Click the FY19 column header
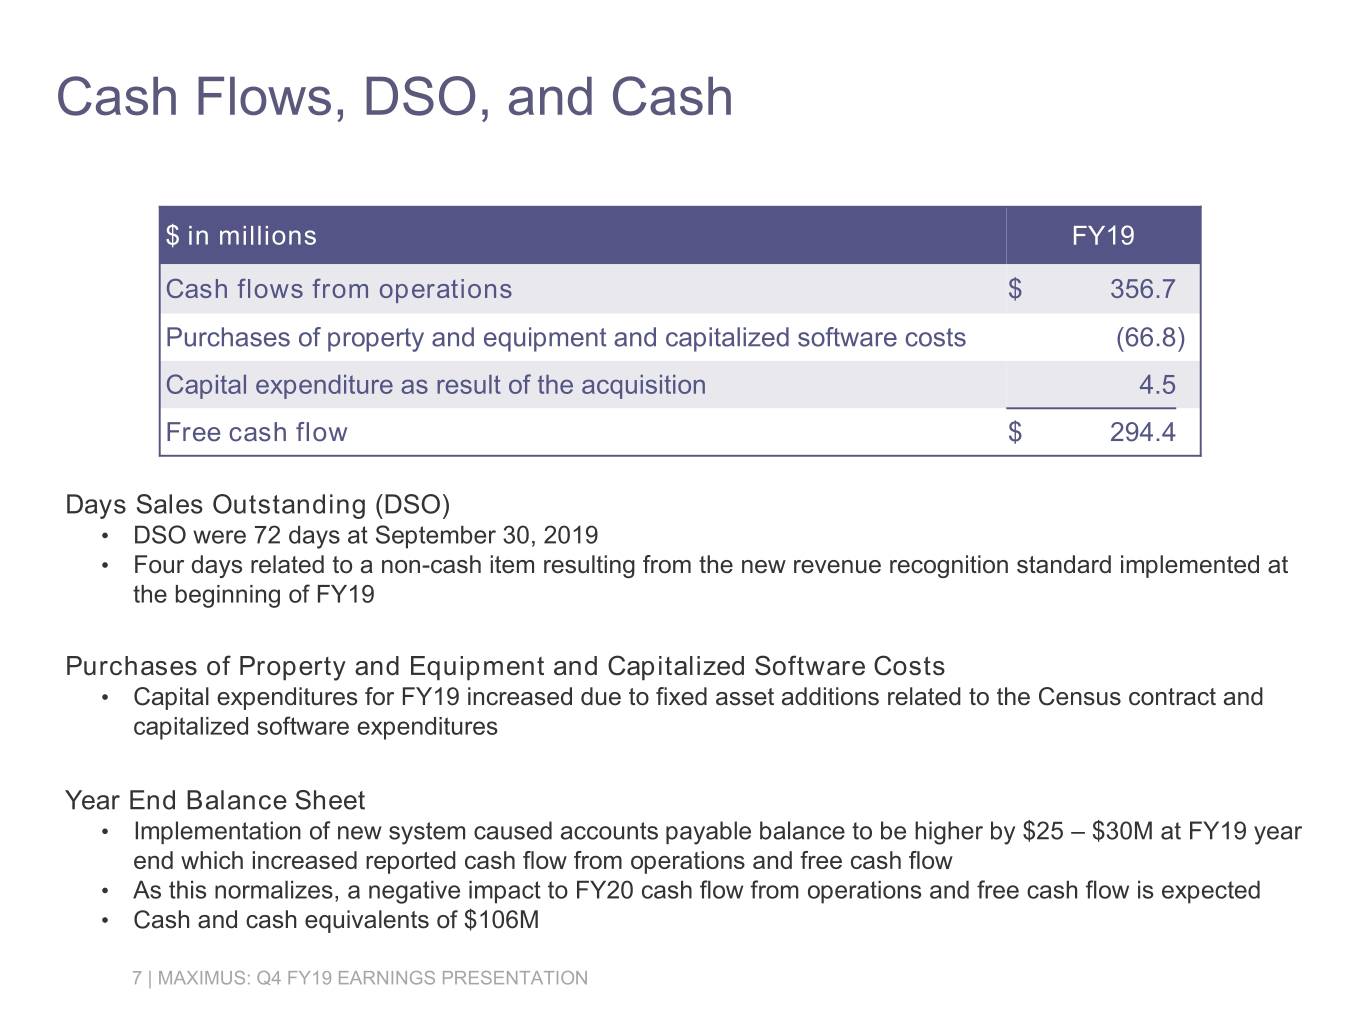The width and height of the screenshot is (1365, 1024). [1102, 236]
